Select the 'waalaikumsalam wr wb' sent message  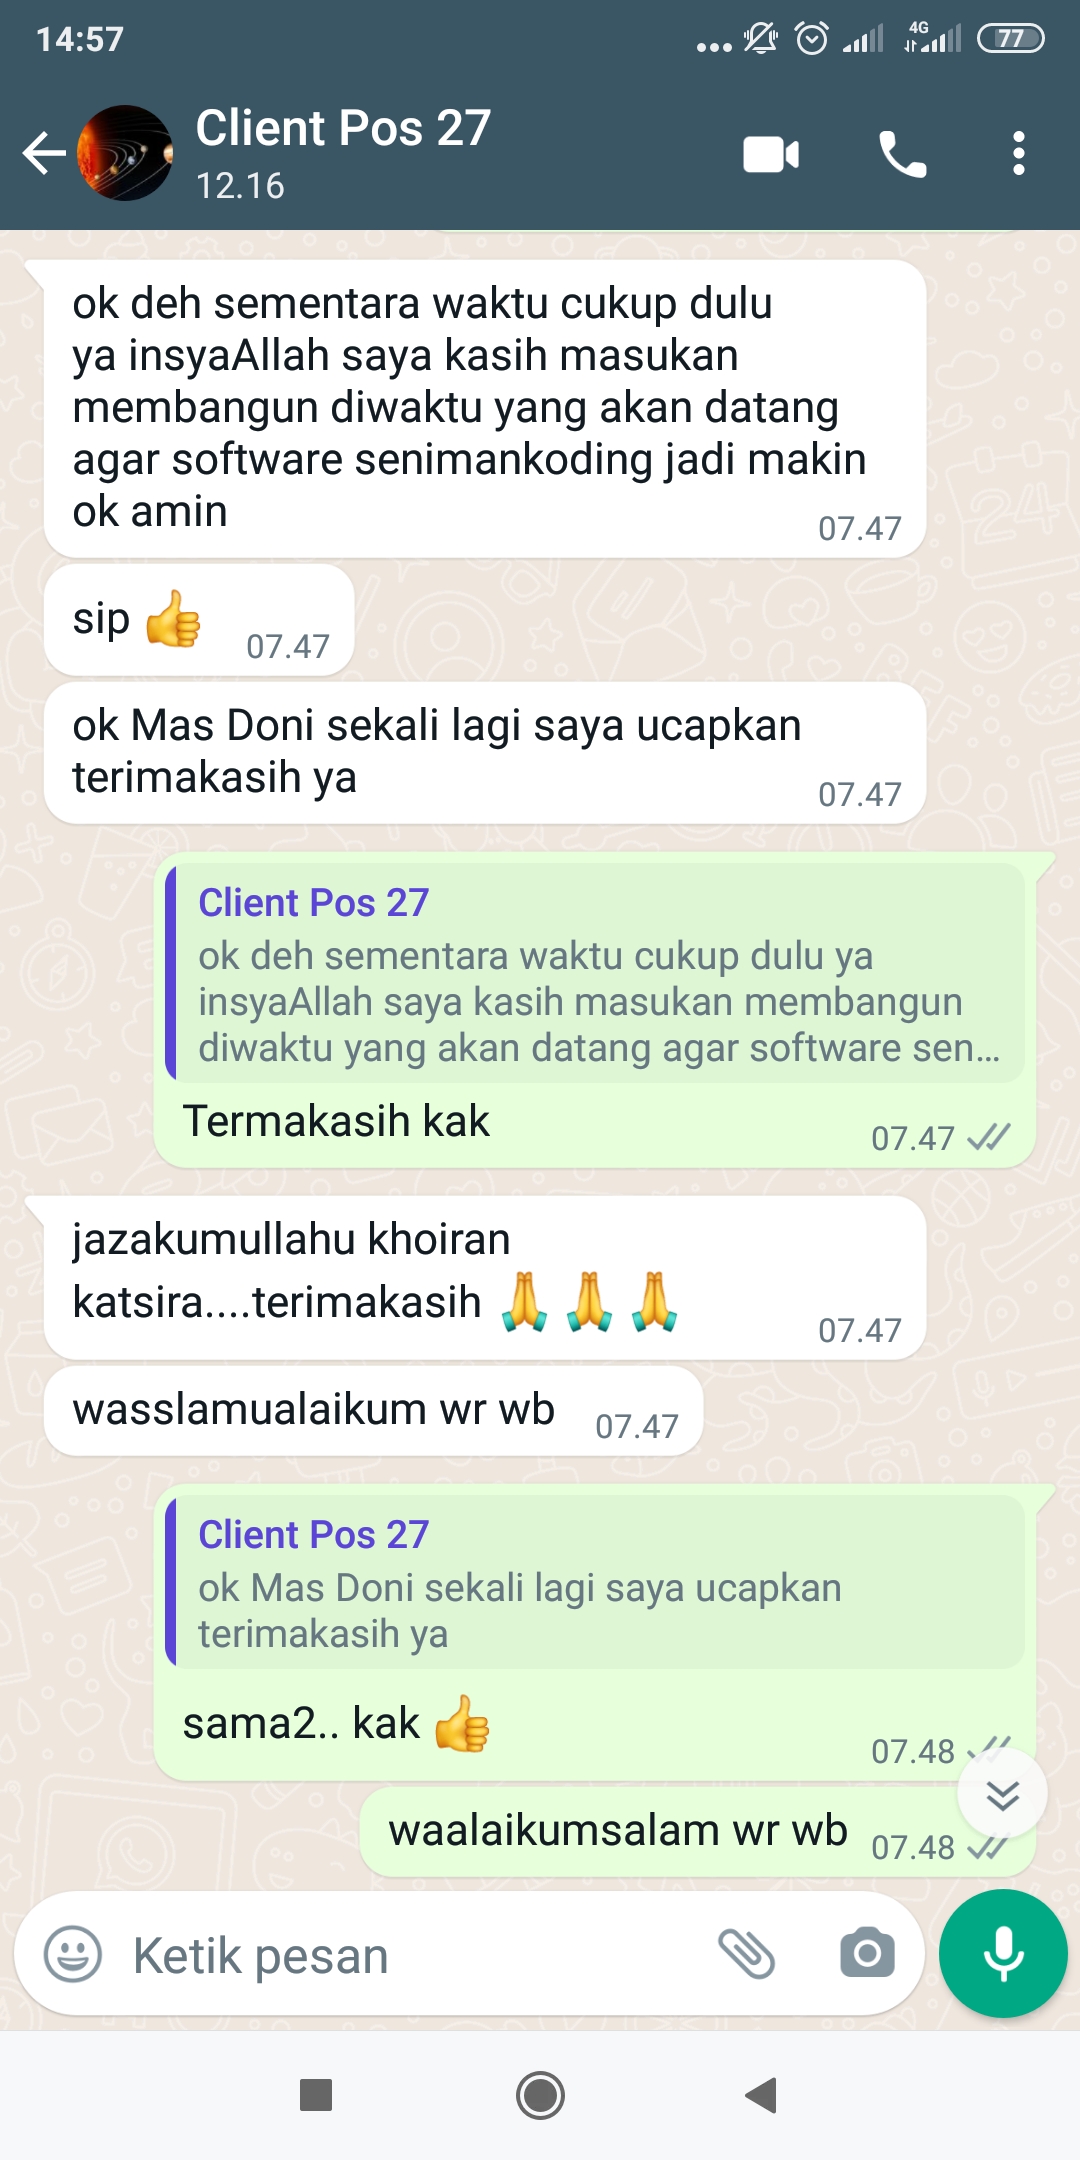pos(697,1833)
